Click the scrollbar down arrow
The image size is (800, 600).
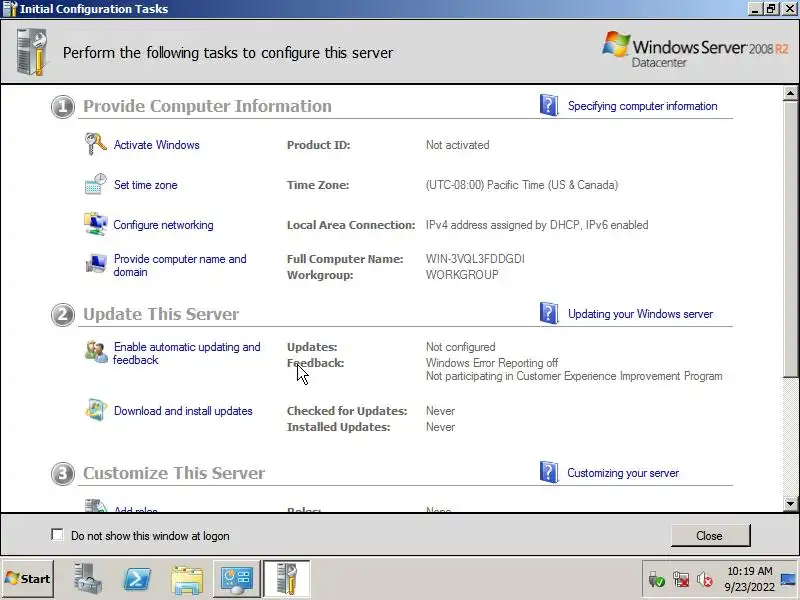[790, 504]
